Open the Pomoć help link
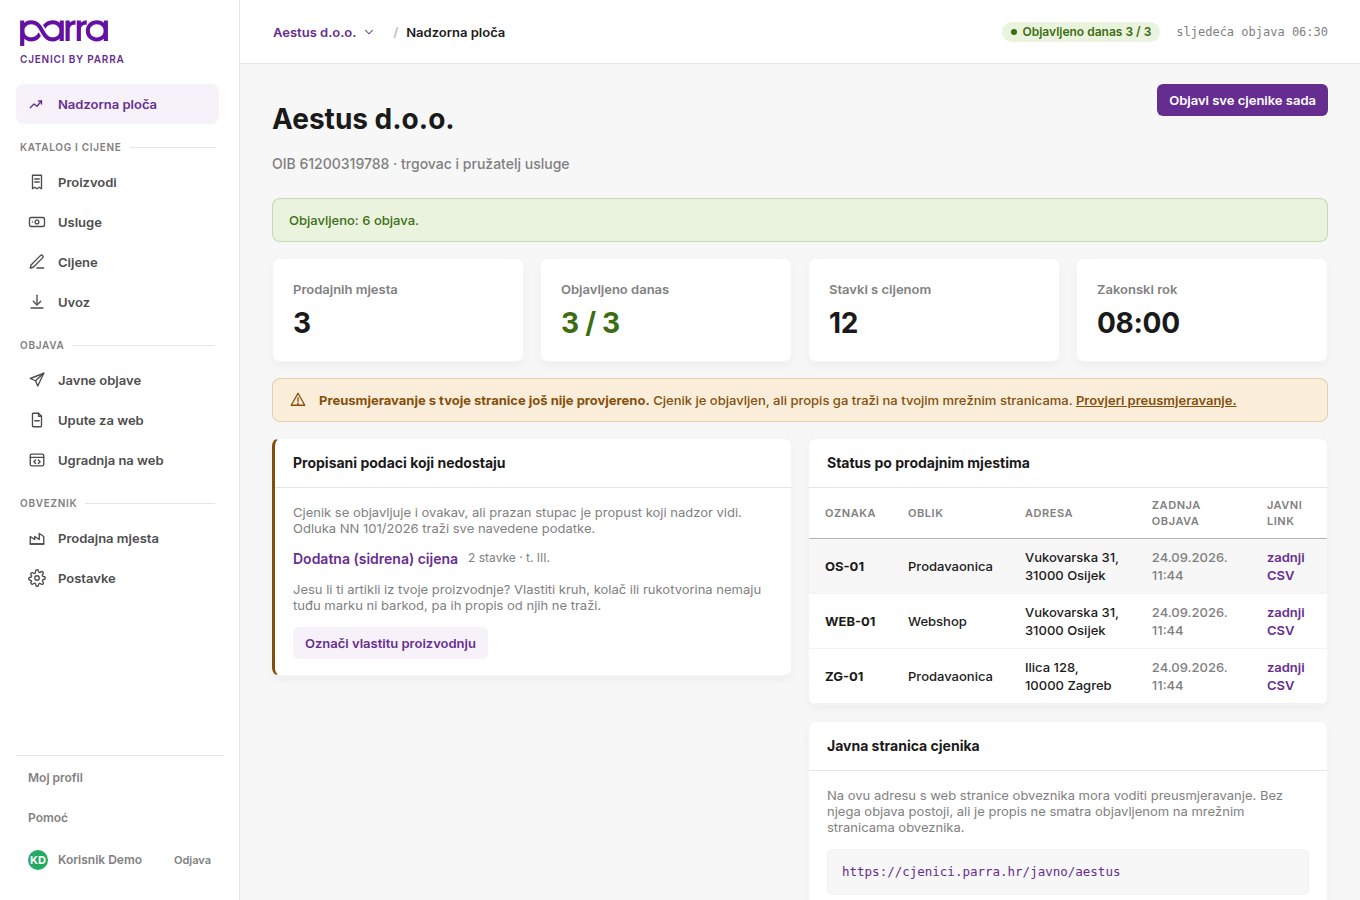This screenshot has height=900, width=1360. click(48, 818)
